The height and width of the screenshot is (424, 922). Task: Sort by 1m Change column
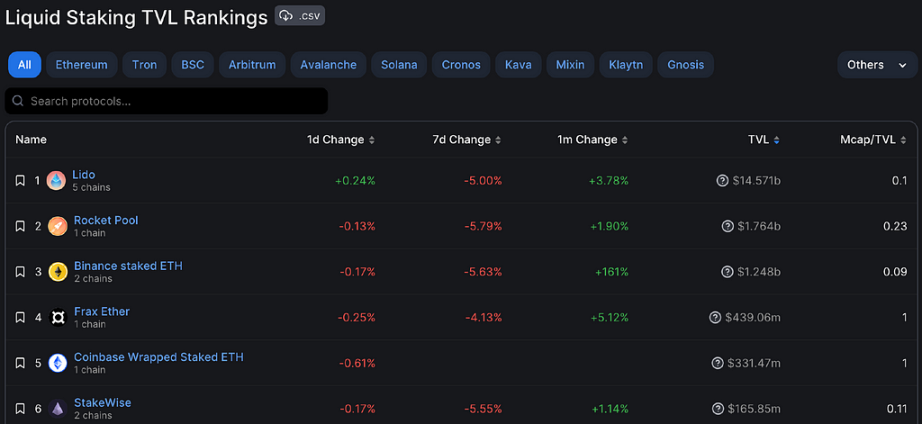pyautogui.click(x=593, y=140)
